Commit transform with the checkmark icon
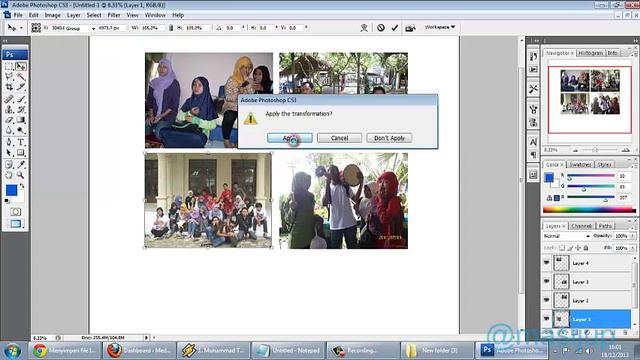This screenshot has width=640, height=360. pos(394,28)
